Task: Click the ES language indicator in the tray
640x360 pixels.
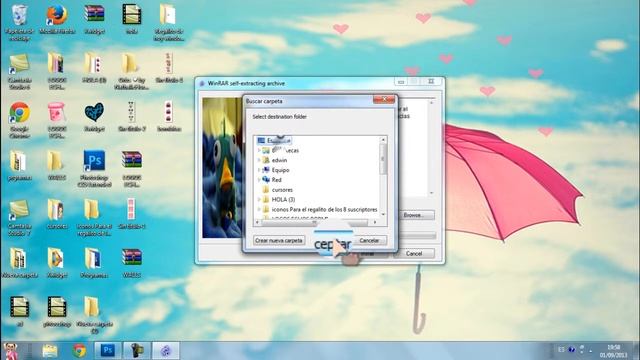Action: click(561, 350)
